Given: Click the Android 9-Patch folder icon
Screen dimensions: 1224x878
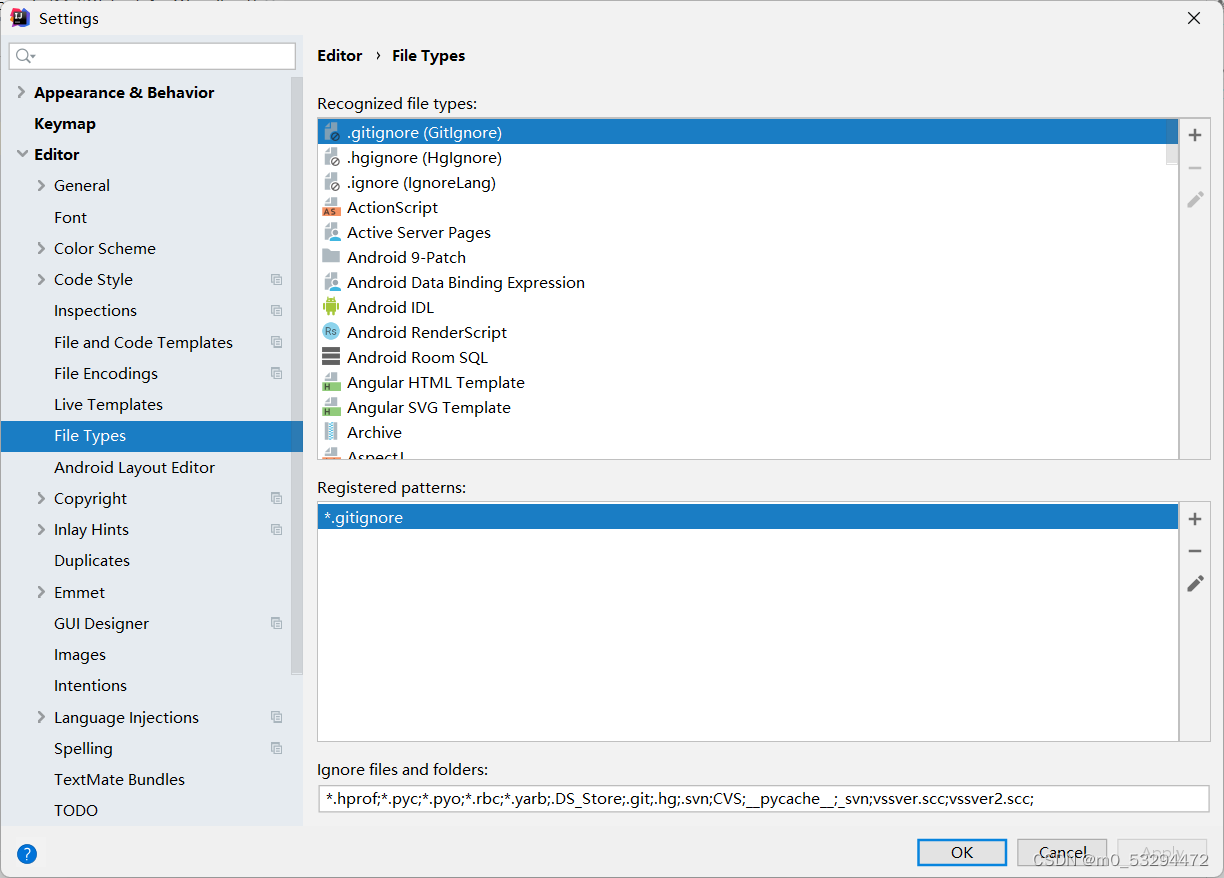Looking at the screenshot, I should (331, 257).
